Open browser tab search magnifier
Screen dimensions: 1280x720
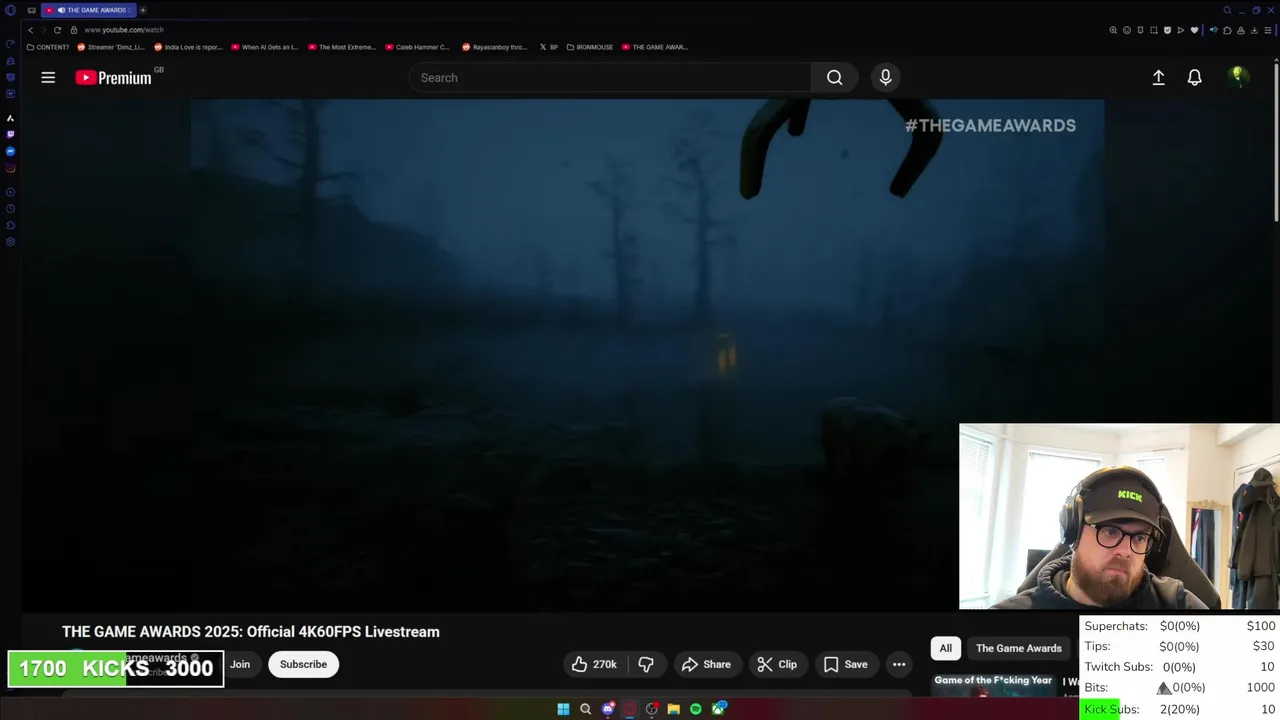1227,10
